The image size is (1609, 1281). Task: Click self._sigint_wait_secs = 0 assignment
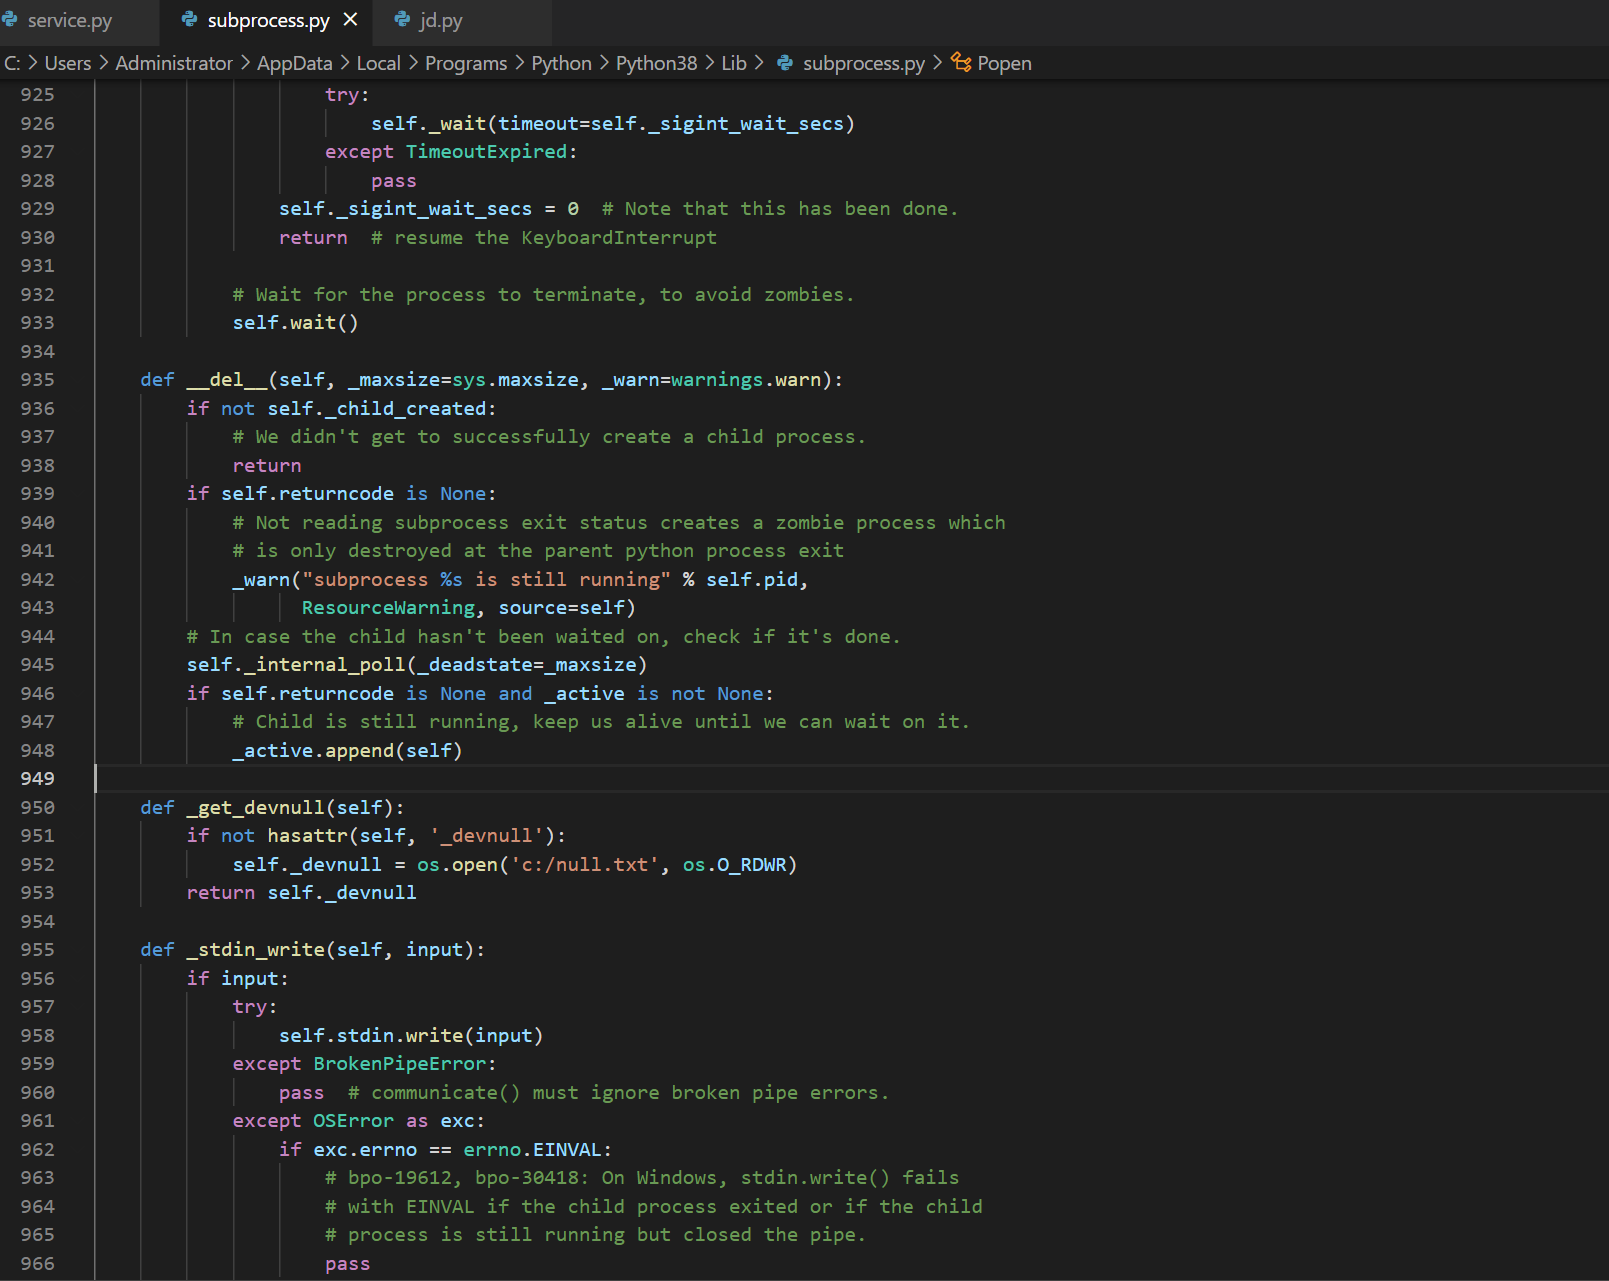pyautogui.click(x=428, y=209)
